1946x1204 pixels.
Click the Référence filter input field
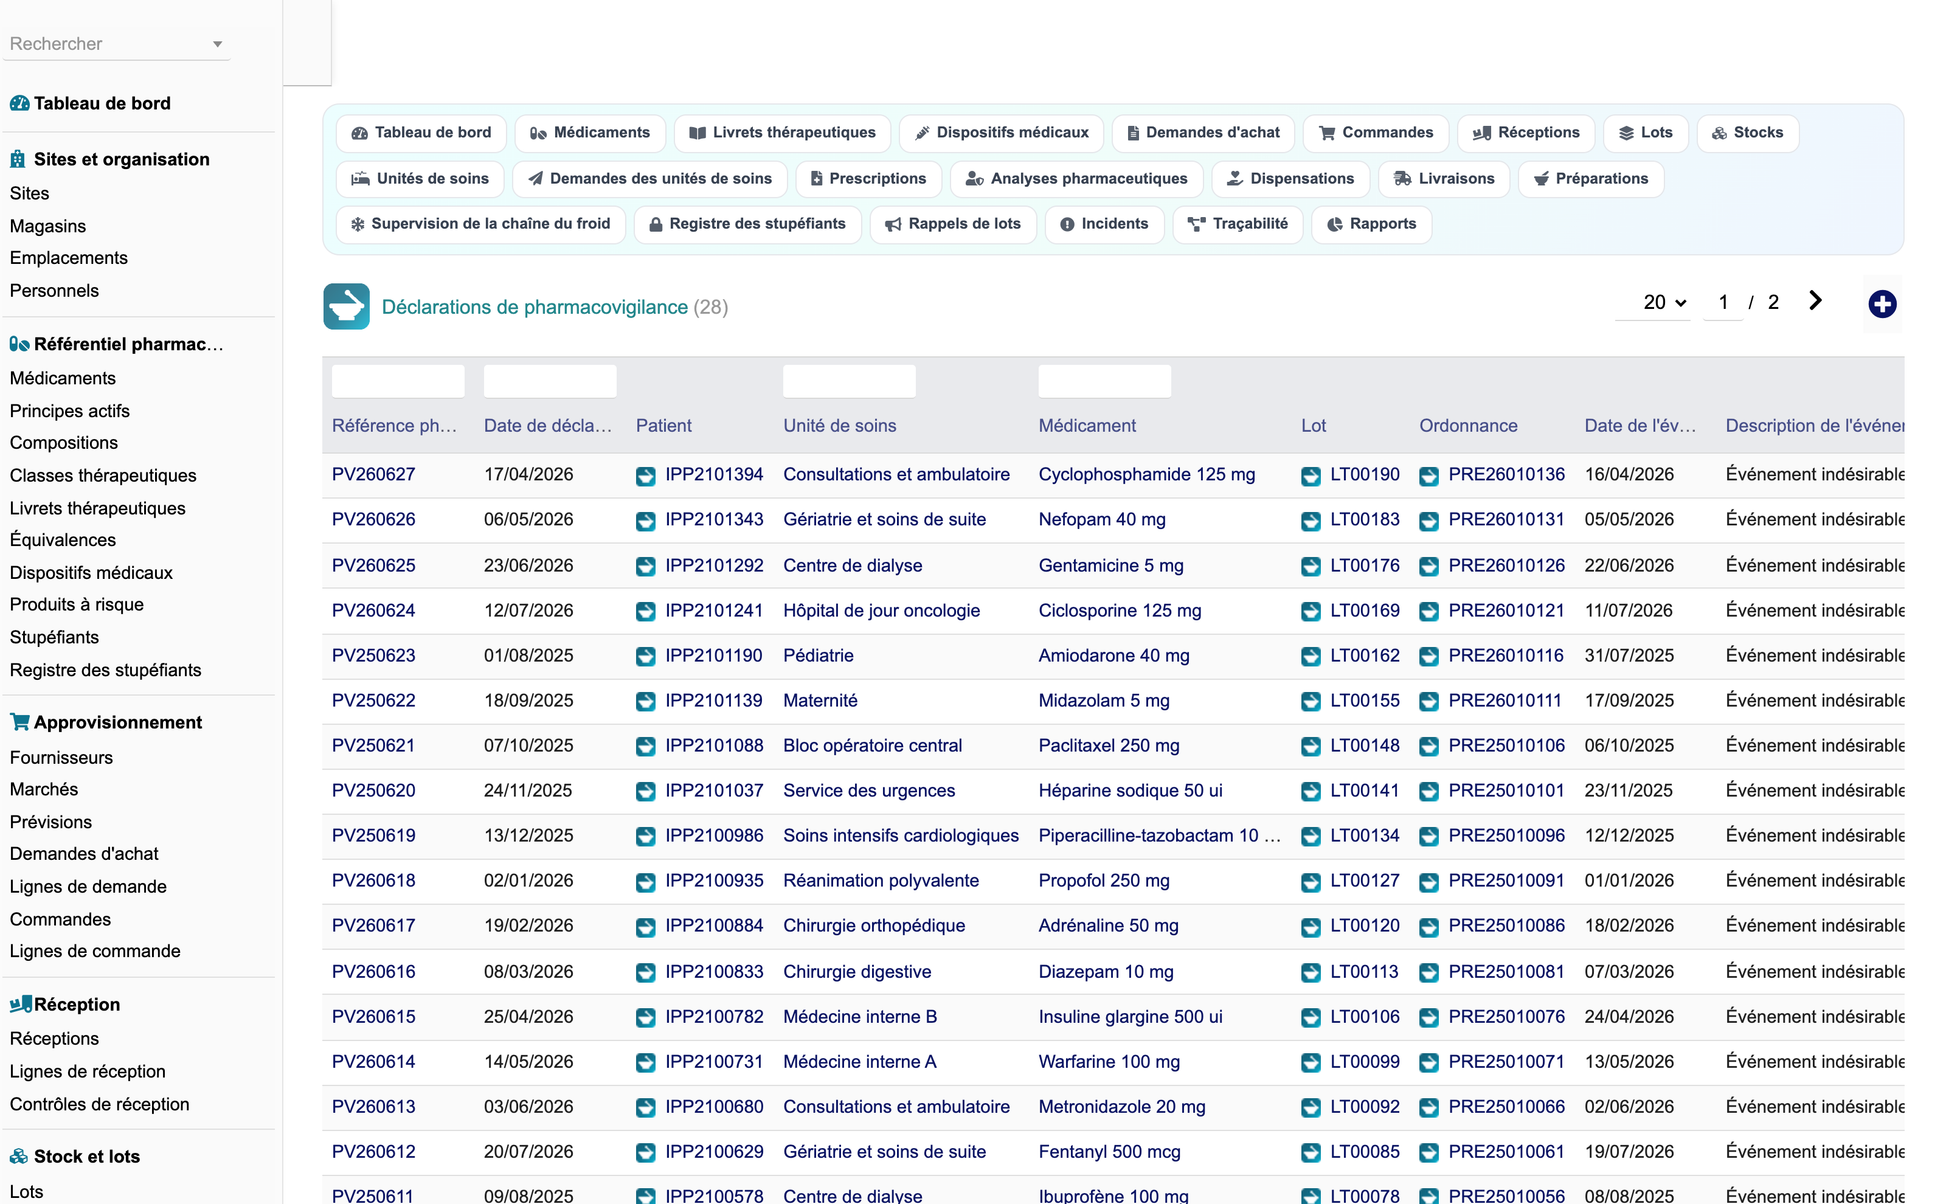point(398,381)
